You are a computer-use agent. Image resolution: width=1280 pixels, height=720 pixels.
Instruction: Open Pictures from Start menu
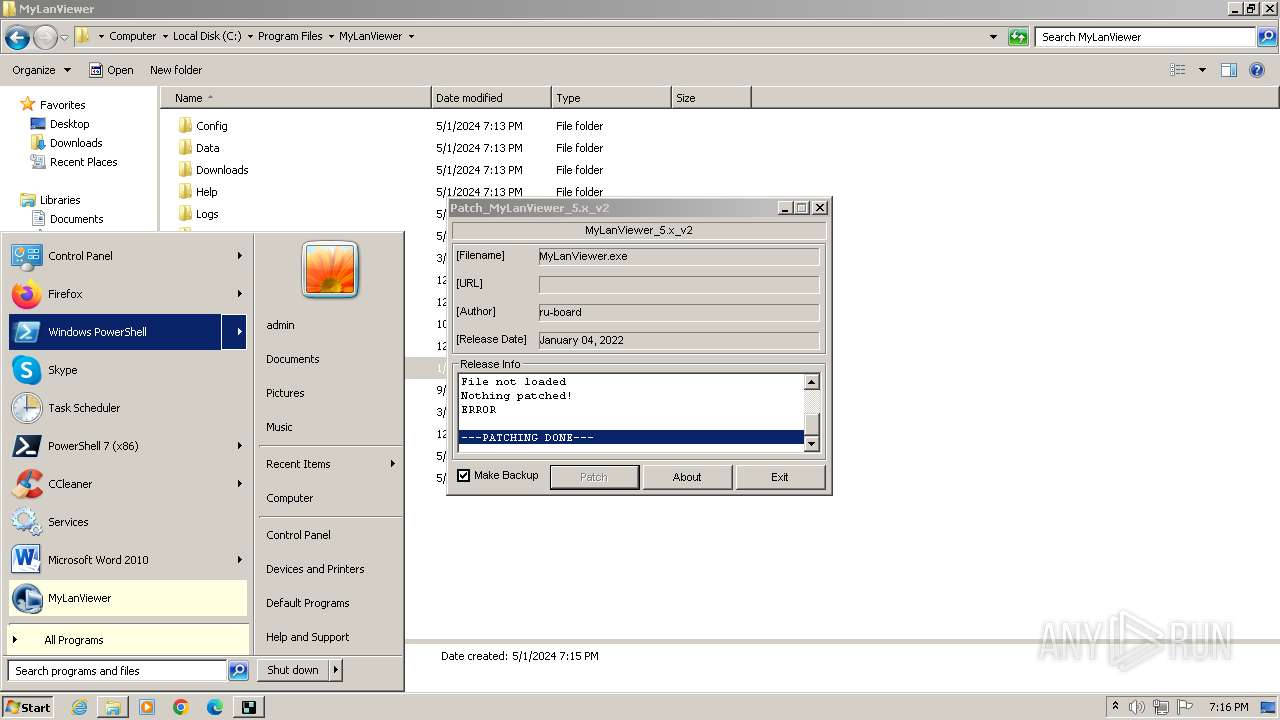tap(286, 393)
